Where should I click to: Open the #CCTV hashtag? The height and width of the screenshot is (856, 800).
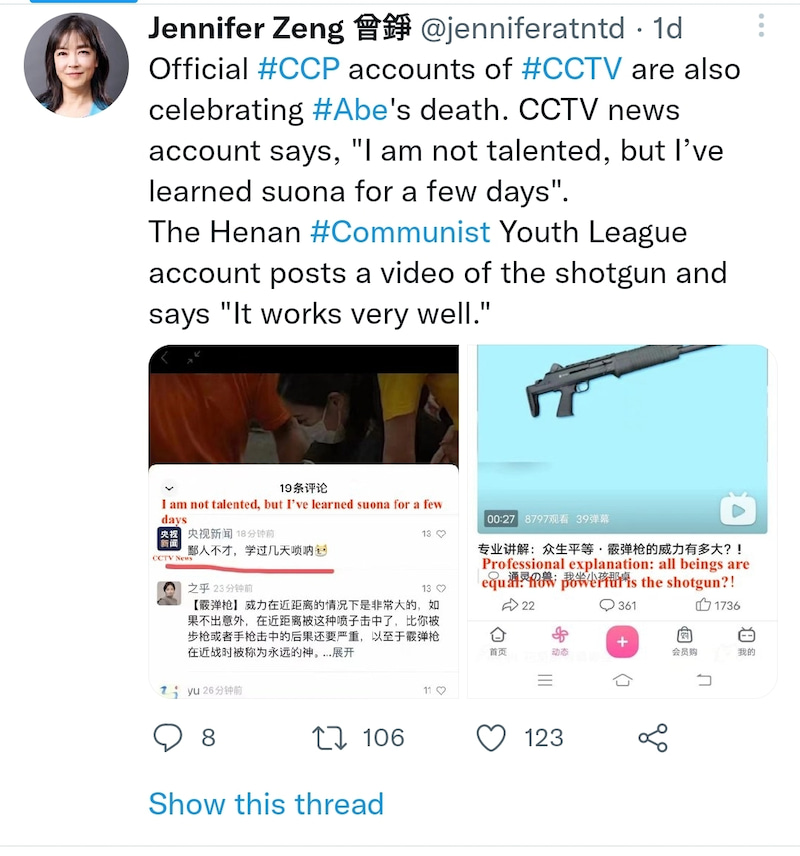[x=572, y=69]
